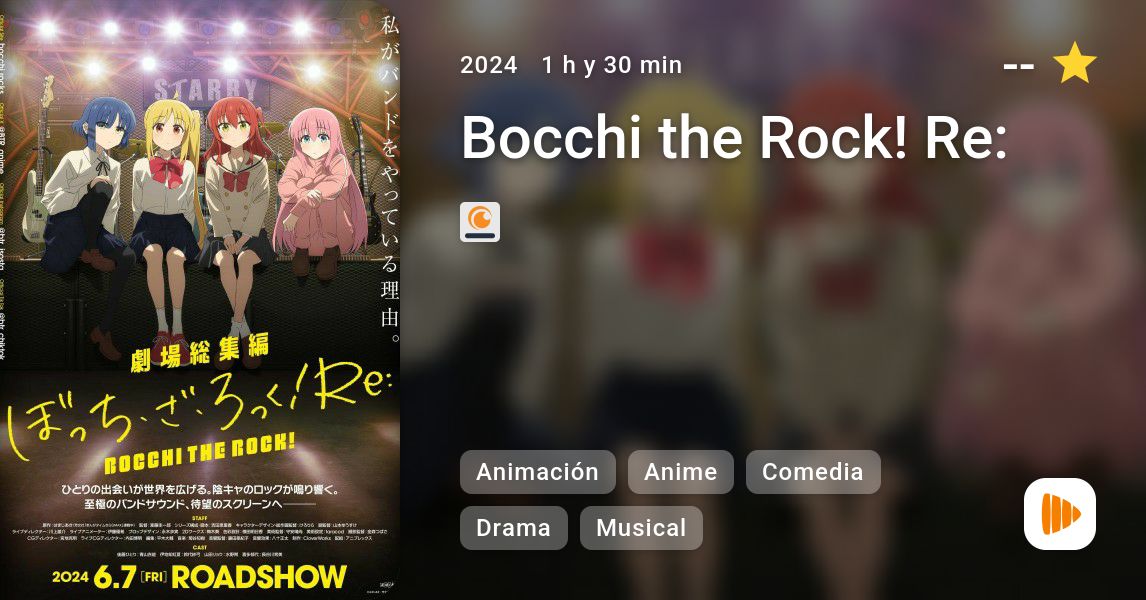Click the Bocchi the Rock! Re: title

pos(735,137)
